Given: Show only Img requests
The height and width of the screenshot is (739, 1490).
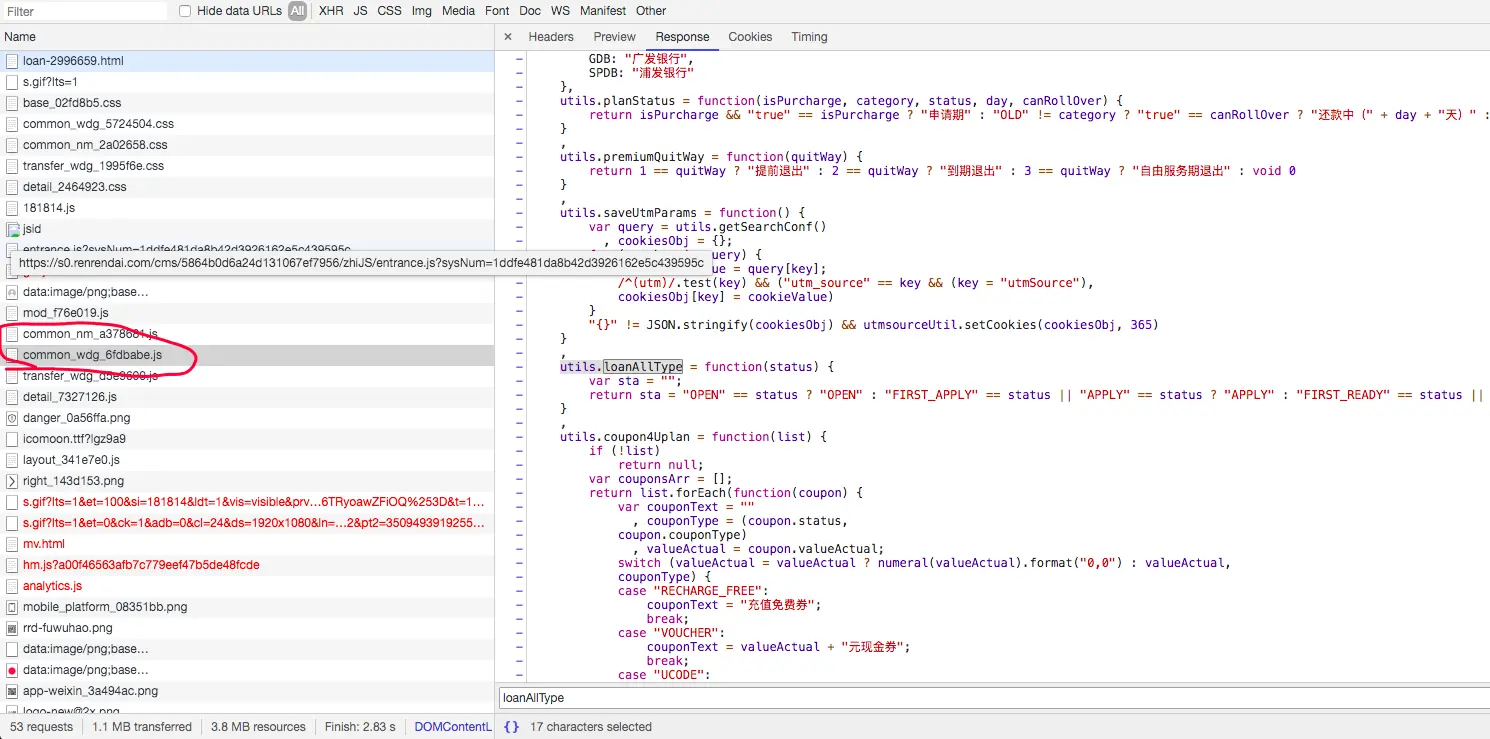Looking at the screenshot, I should tap(422, 11).
